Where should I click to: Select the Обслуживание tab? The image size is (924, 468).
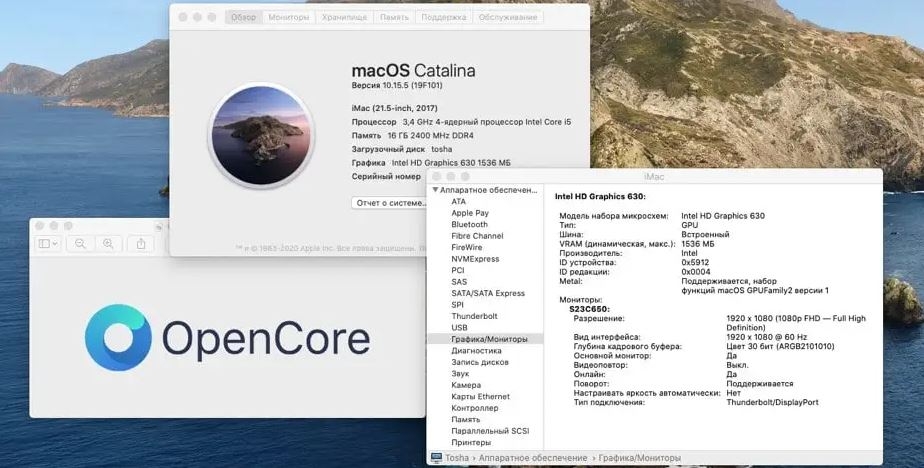coord(508,17)
